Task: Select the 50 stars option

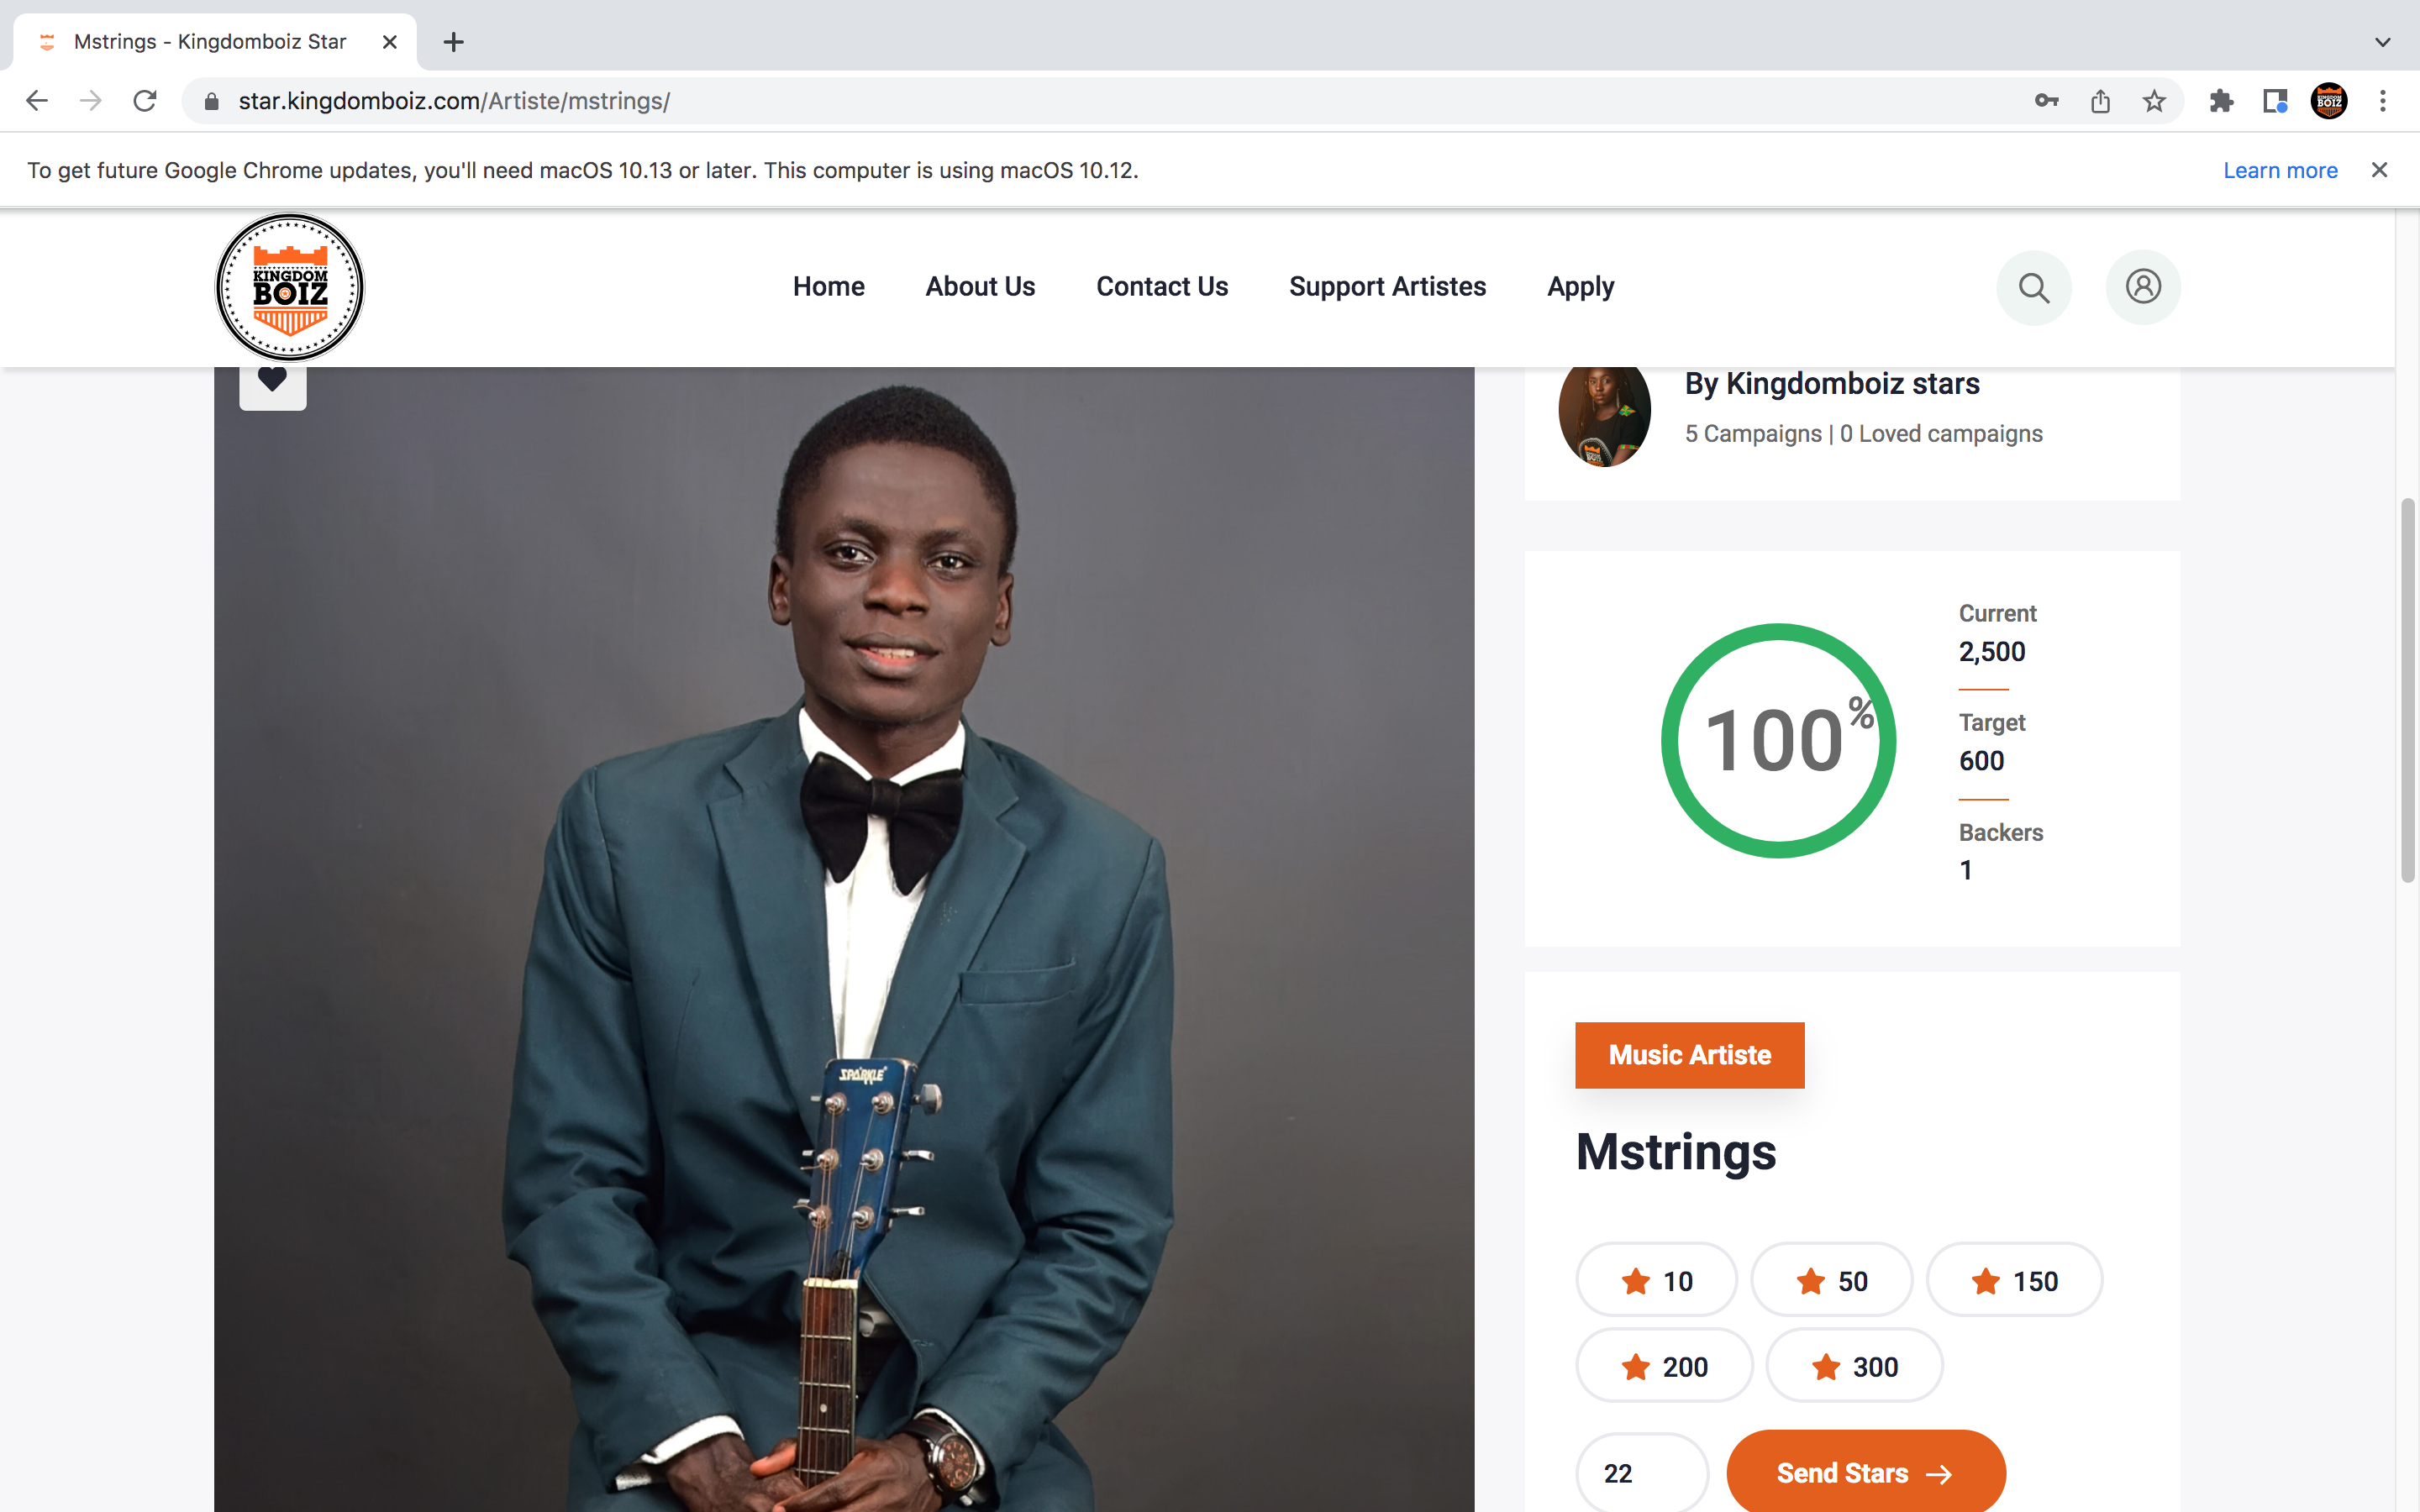Action: tap(1831, 1281)
